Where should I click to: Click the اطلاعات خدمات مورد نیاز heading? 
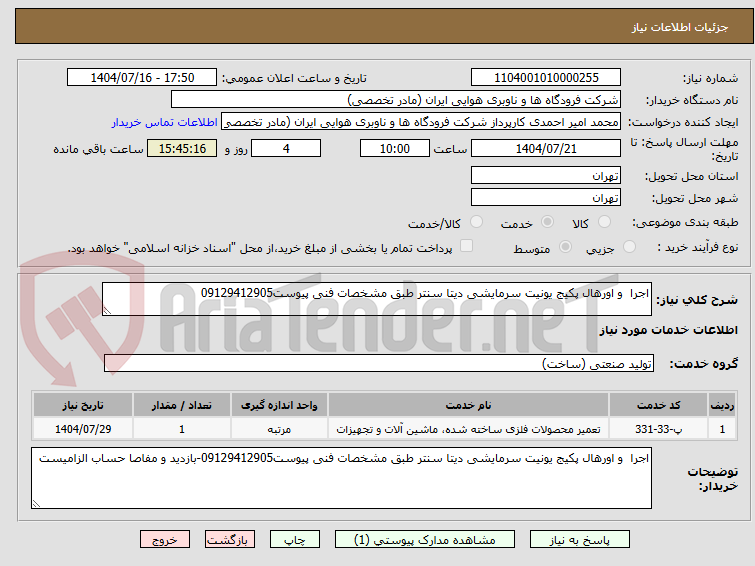[x=668, y=330]
